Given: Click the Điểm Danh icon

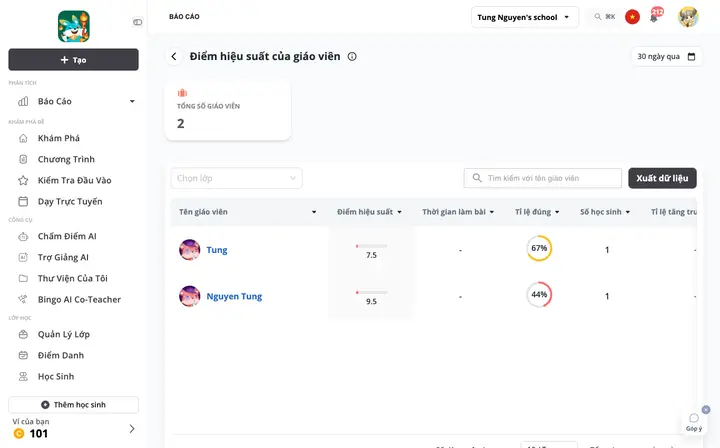Looking at the screenshot, I should [23, 355].
